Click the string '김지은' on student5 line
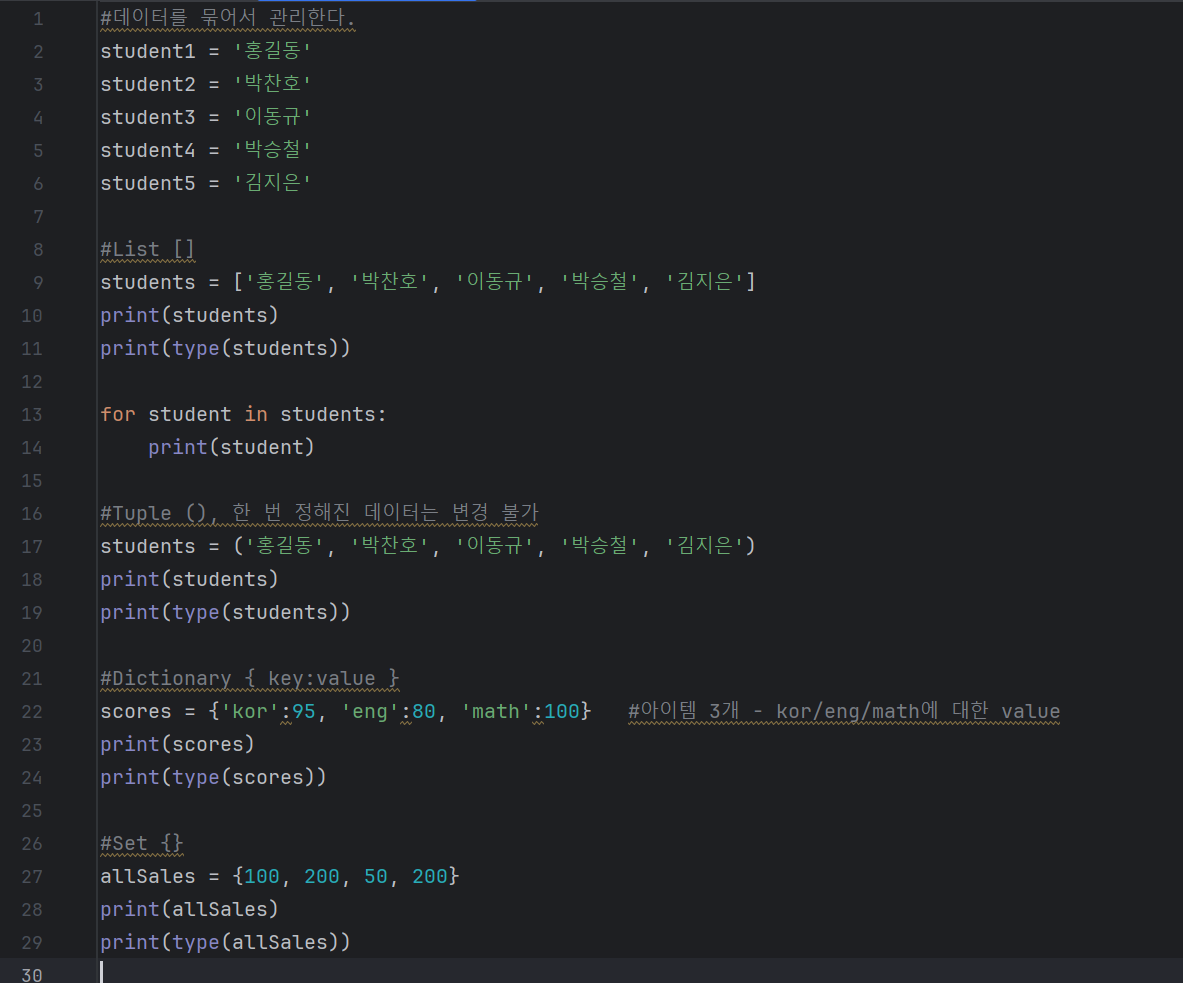Image resolution: width=1183 pixels, height=983 pixels. 272,183
